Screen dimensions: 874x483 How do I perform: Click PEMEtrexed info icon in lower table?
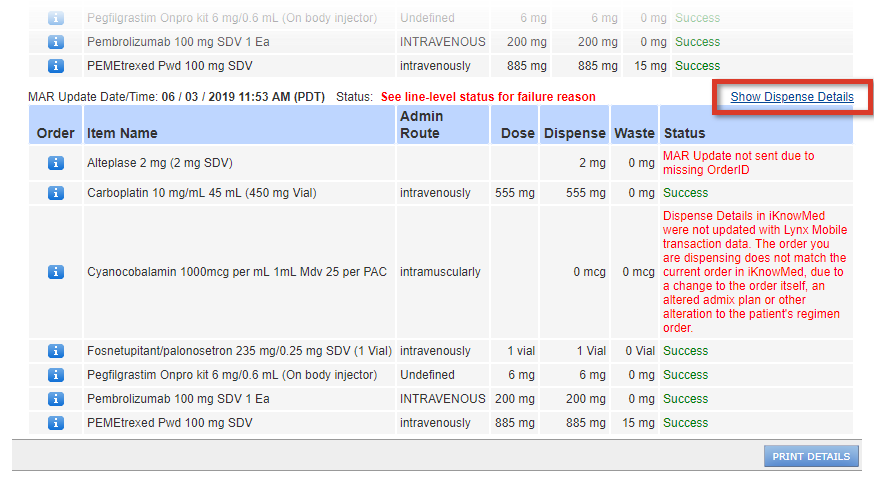(56, 423)
